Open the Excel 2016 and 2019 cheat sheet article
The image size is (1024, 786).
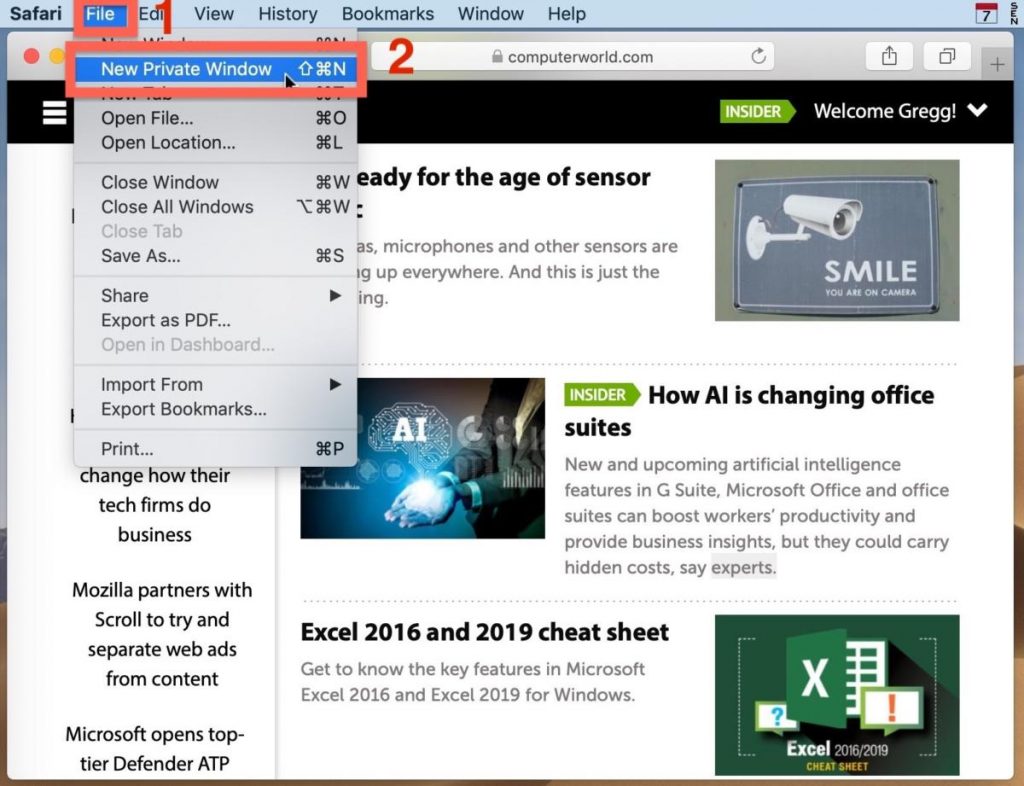(x=483, y=632)
